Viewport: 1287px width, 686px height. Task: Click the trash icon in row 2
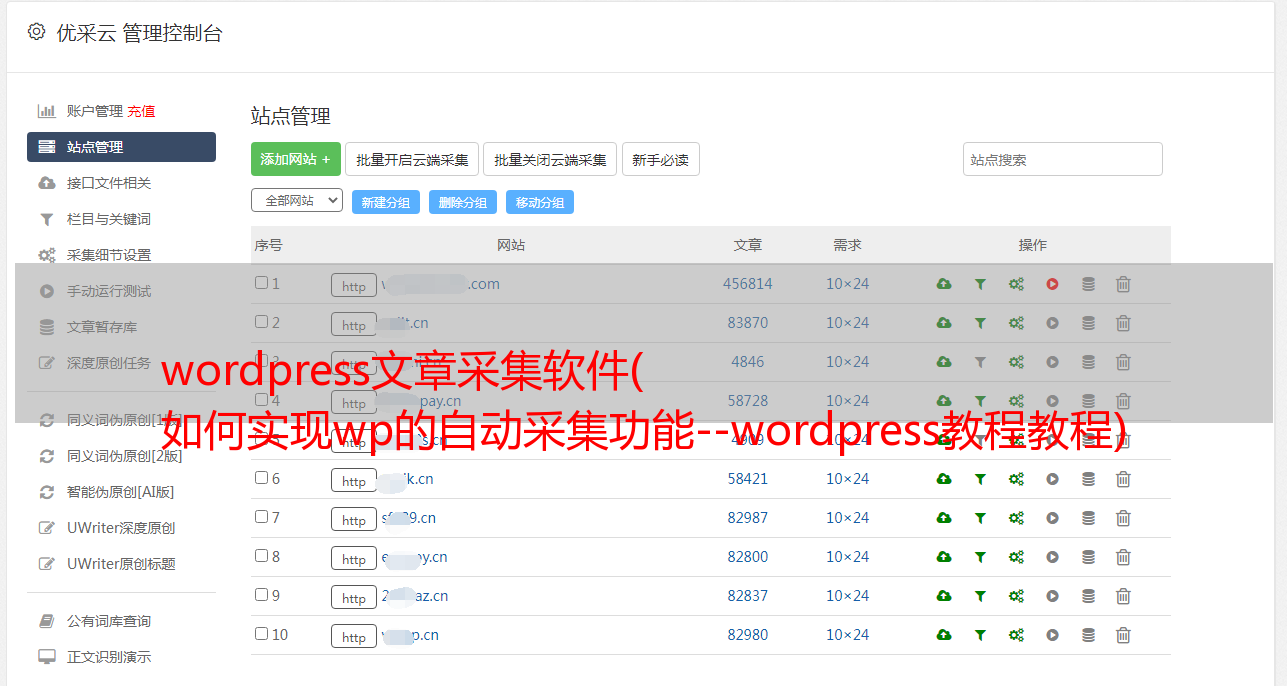[1123, 323]
